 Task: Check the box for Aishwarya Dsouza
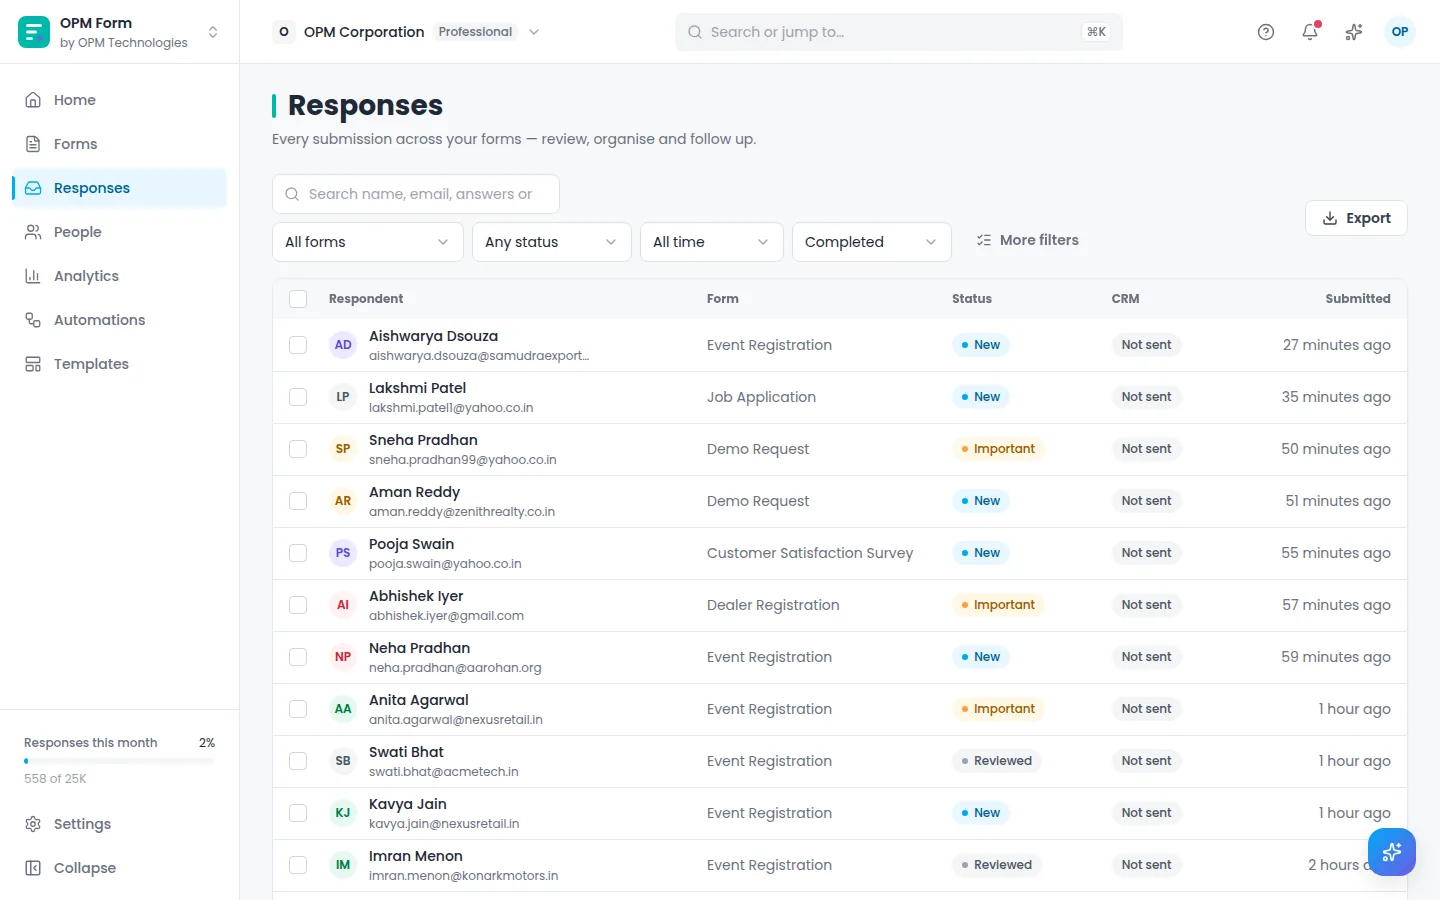(298, 345)
